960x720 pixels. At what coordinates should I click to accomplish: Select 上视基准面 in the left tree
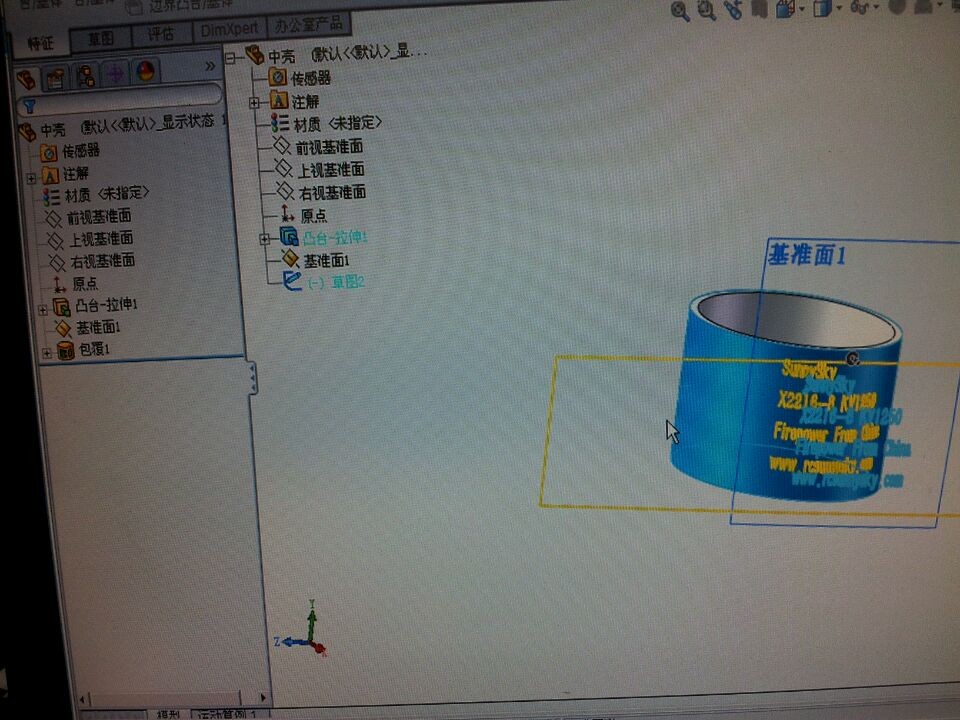tap(102, 239)
